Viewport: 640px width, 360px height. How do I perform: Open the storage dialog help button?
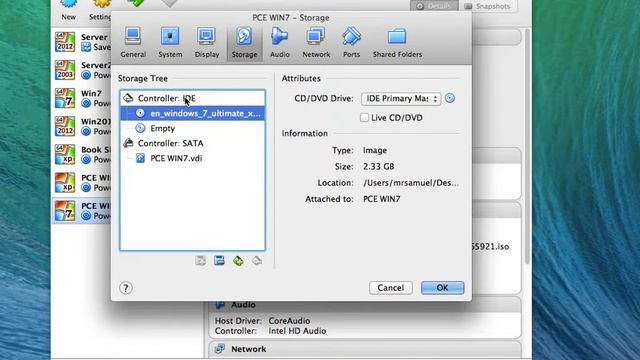tap(126, 288)
